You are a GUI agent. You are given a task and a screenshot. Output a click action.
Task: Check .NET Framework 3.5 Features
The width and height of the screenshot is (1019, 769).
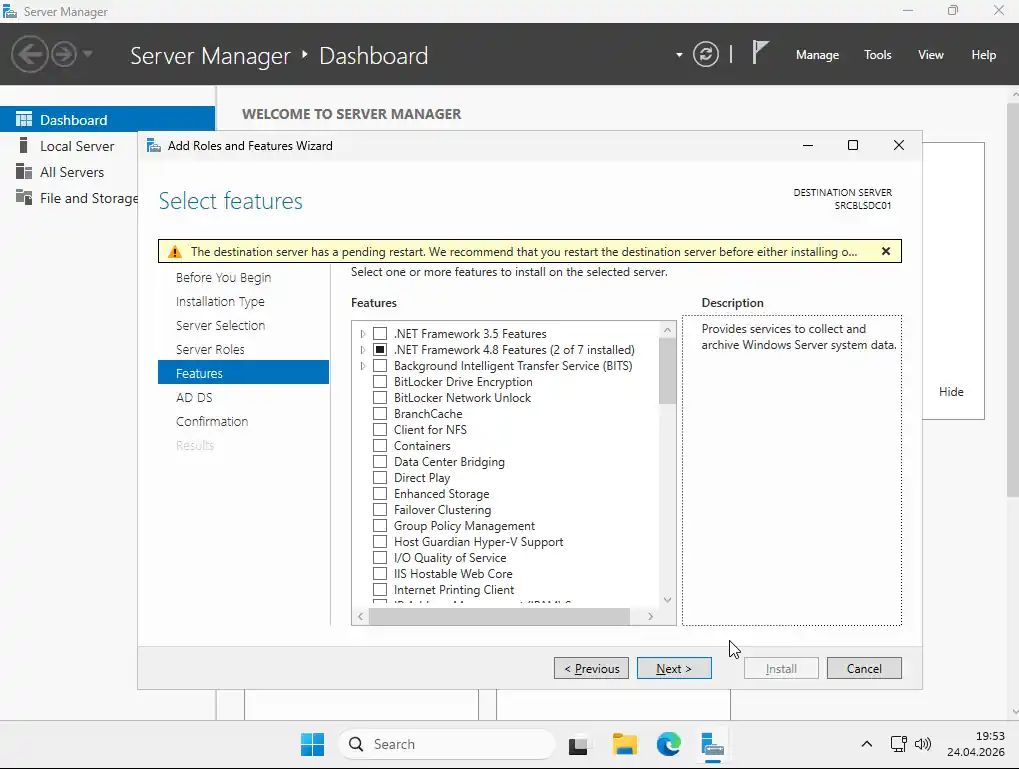click(380, 334)
